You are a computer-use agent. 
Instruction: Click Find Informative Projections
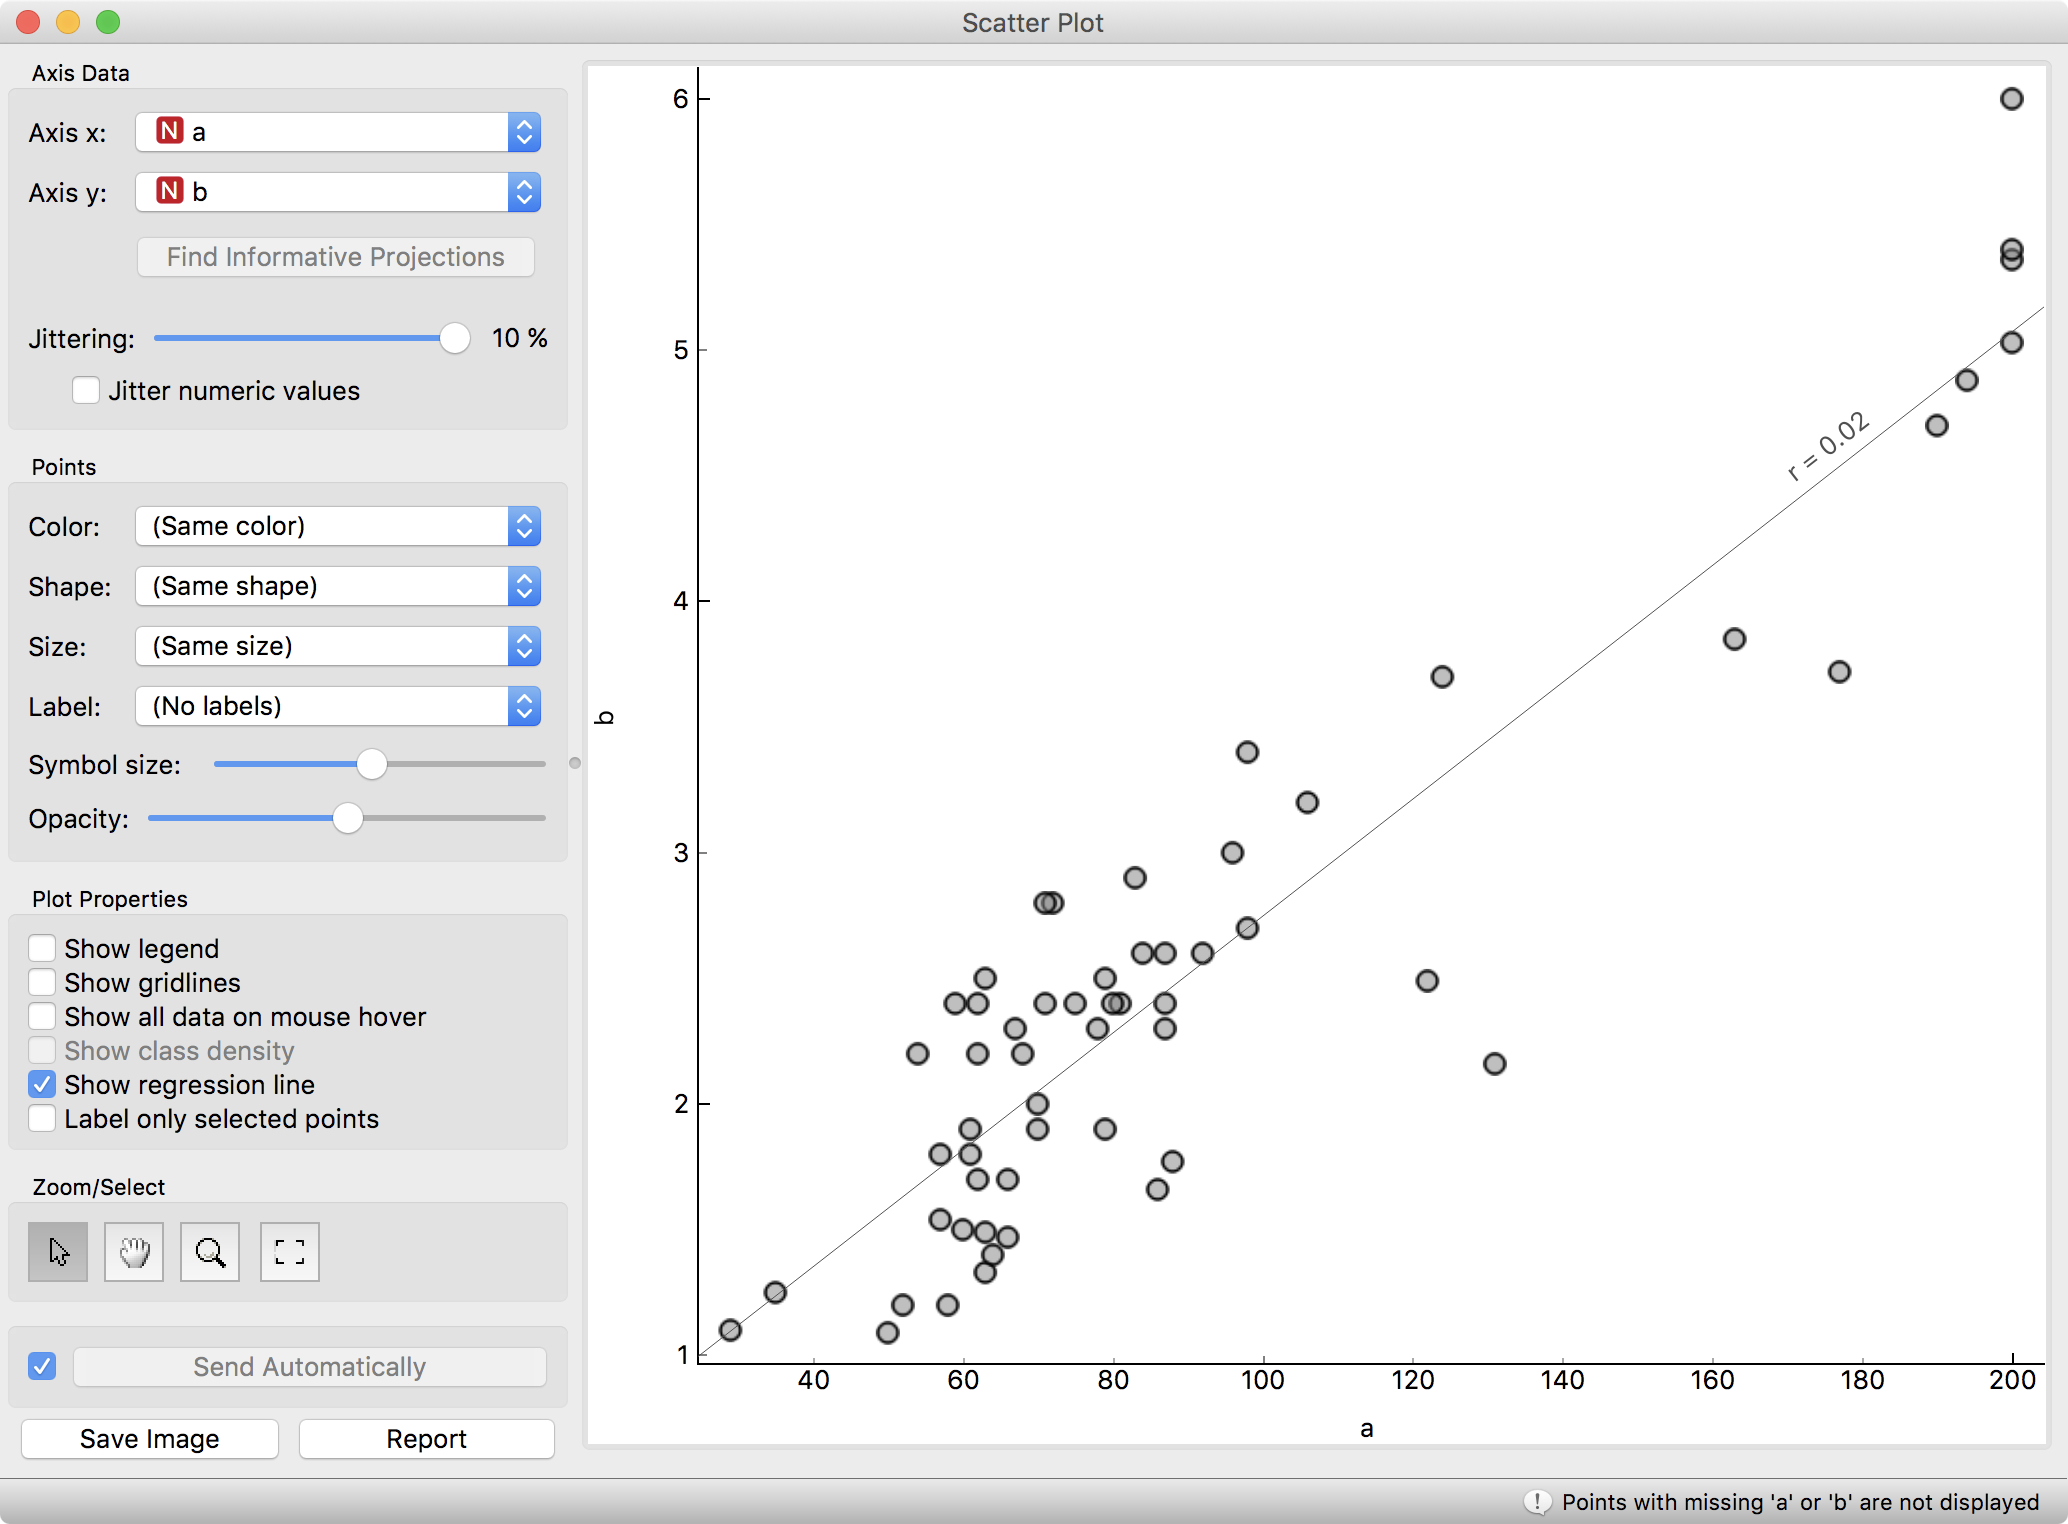click(336, 257)
